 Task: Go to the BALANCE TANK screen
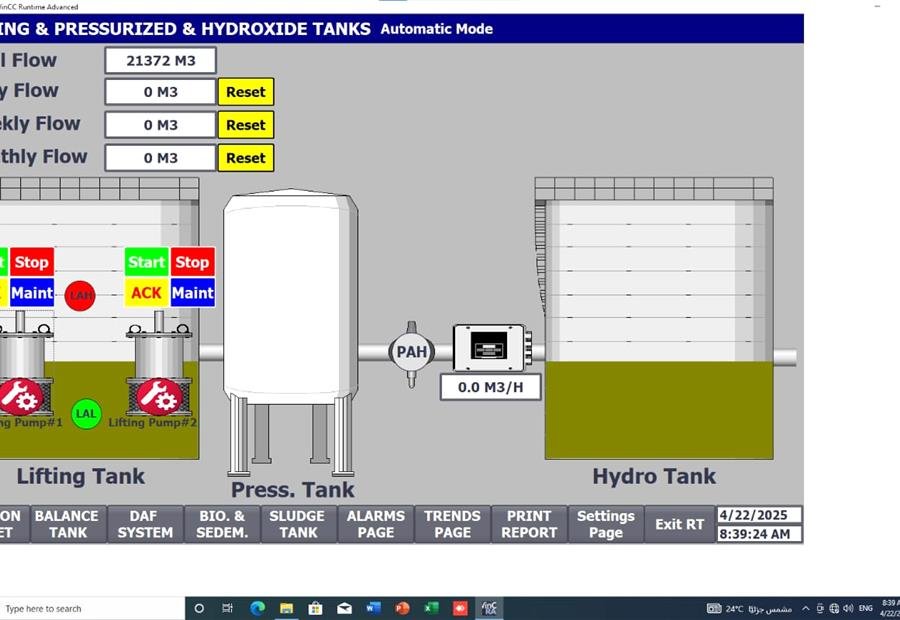[x=68, y=524]
